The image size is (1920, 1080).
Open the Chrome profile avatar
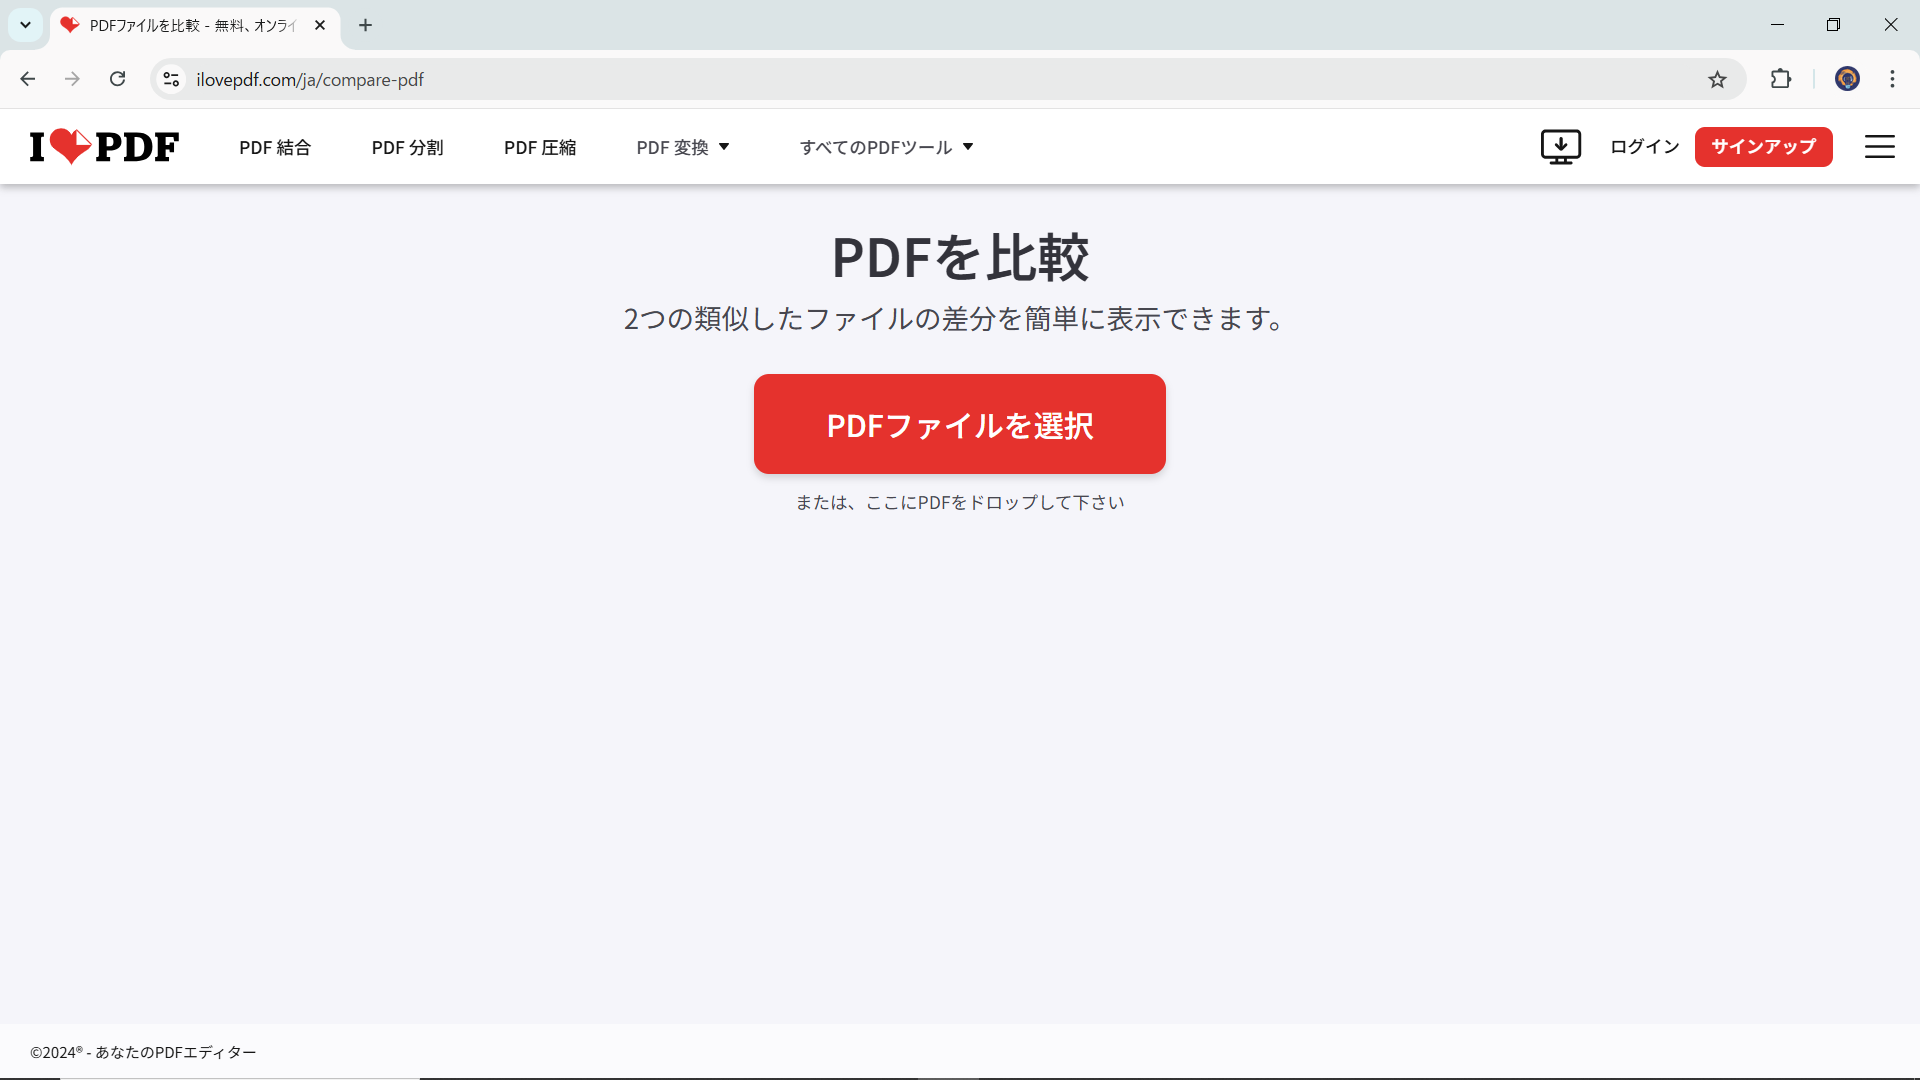pos(1847,79)
